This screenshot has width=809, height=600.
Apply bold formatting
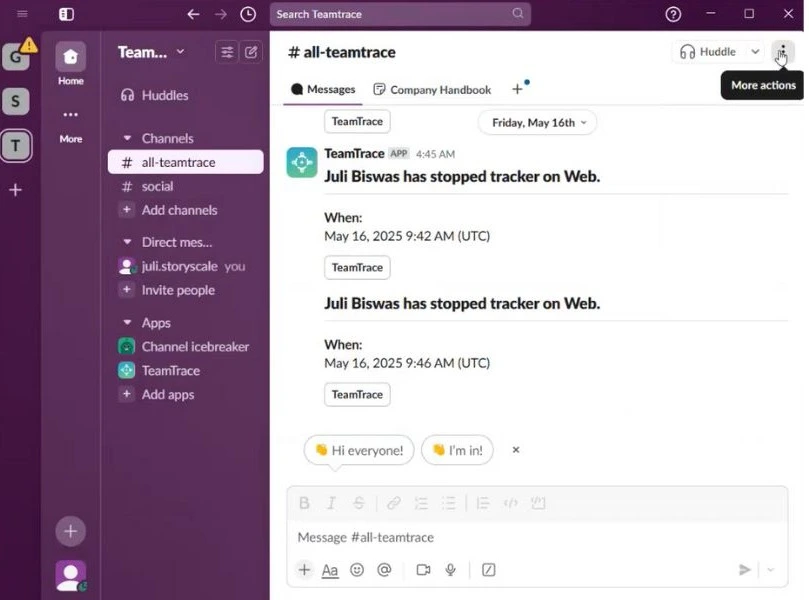point(304,503)
